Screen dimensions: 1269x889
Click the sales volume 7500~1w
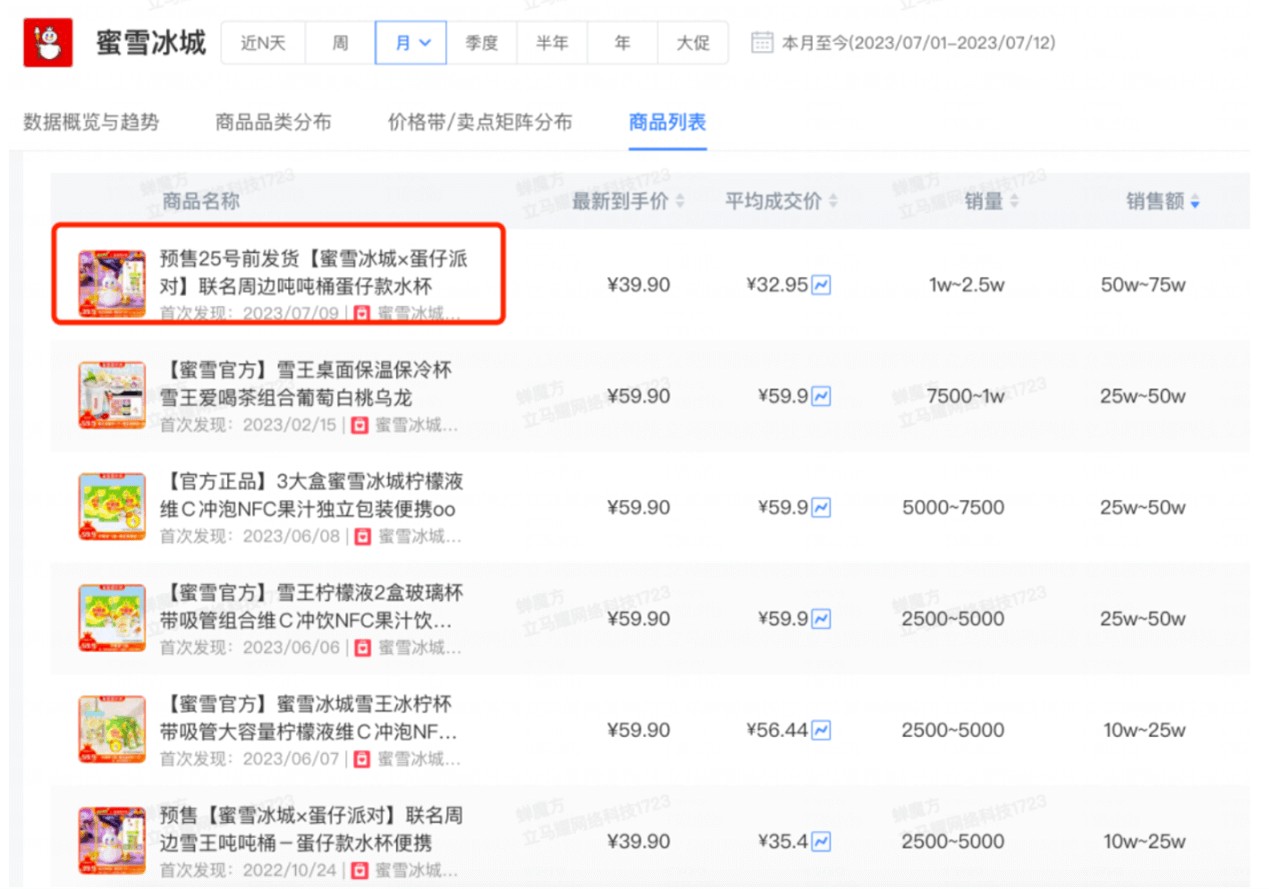click(x=966, y=397)
